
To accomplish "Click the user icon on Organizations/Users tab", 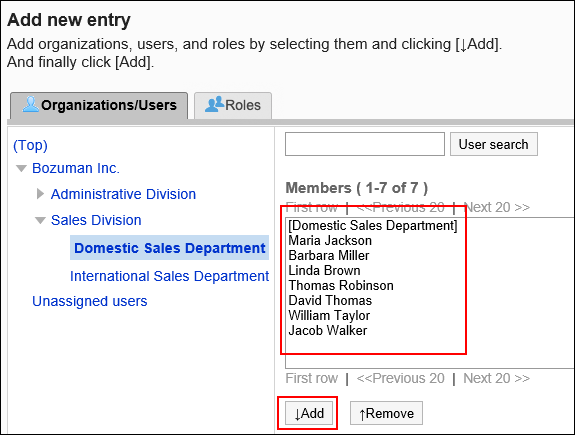I will (x=30, y=104).
